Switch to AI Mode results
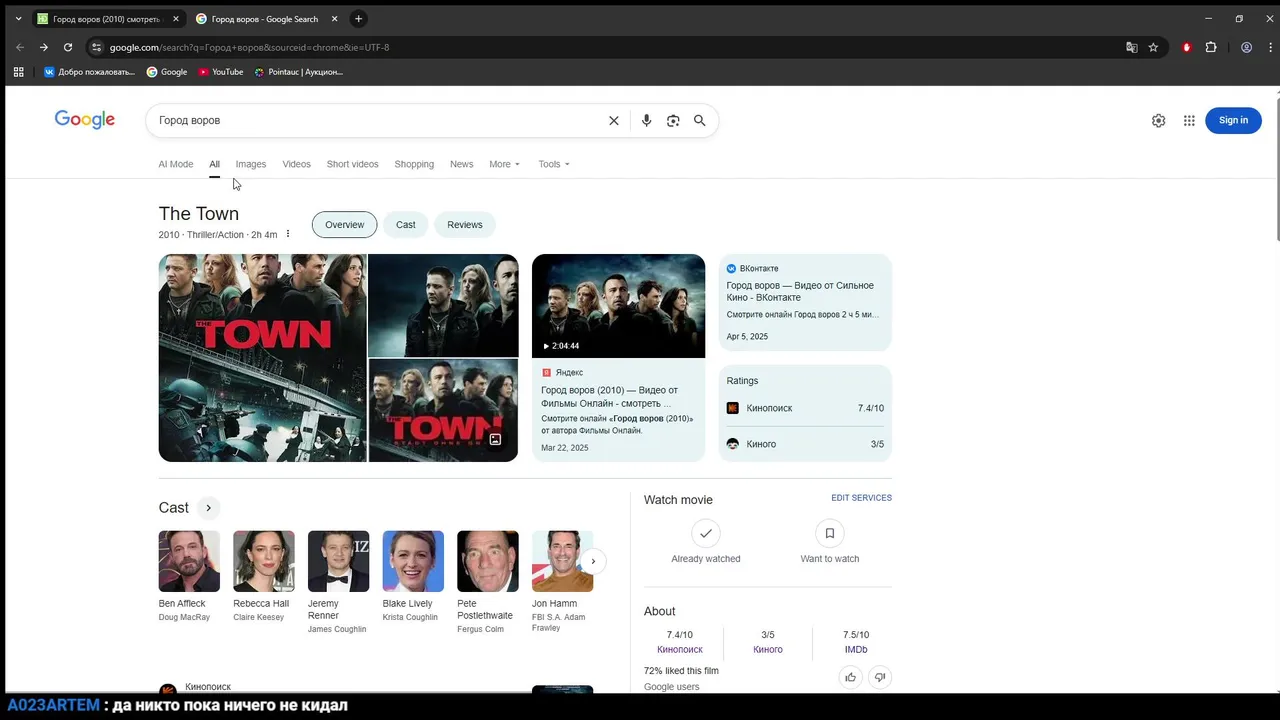 pyautogui.click(x=176, y=164)
